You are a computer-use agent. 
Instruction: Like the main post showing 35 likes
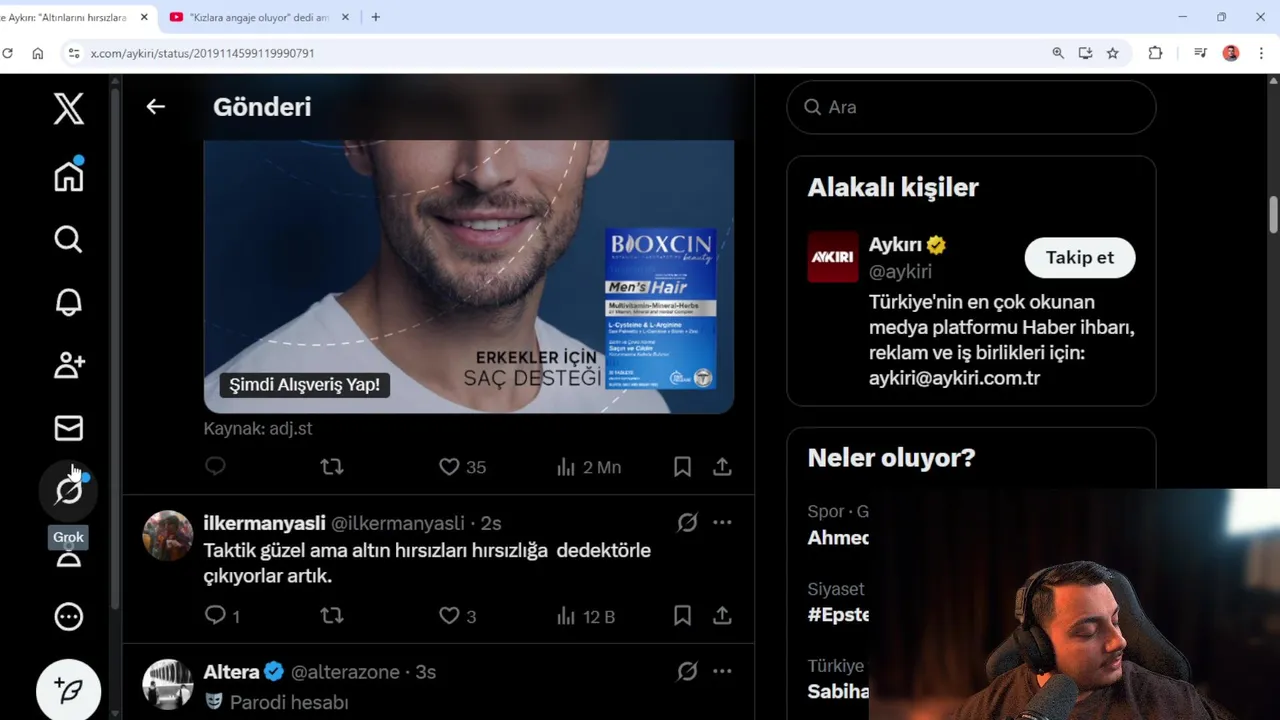tap(462, 466)
